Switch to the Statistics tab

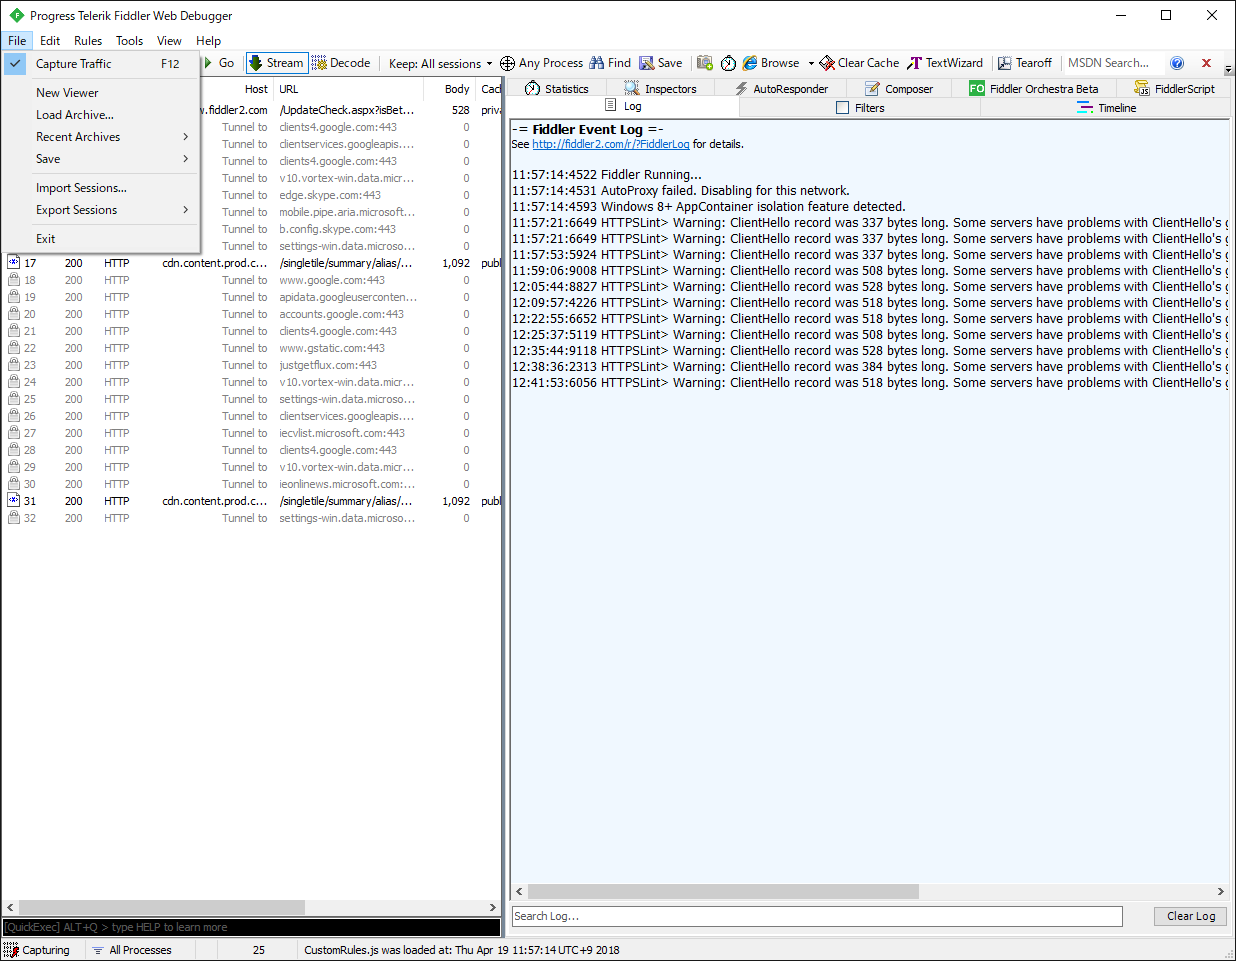click(x=556, y=87)
